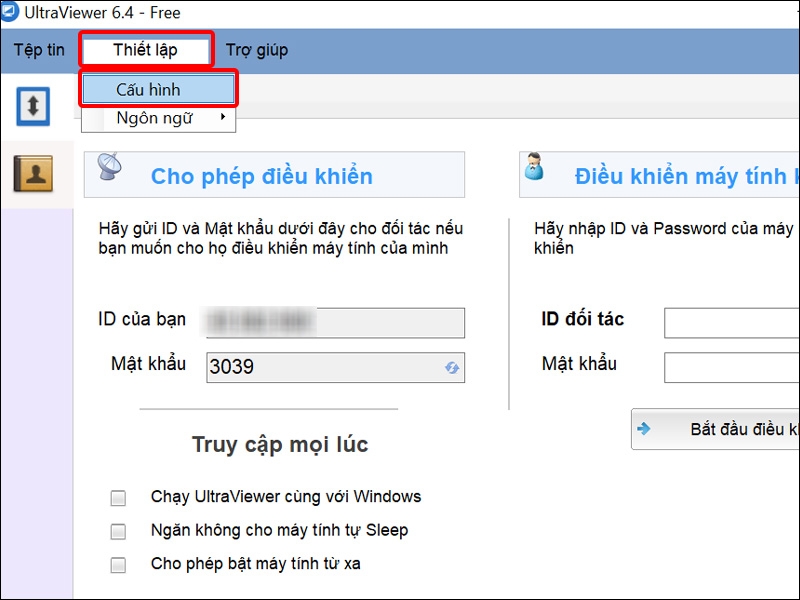Focus the partner Mật khẩu input field

coord(732,367)
